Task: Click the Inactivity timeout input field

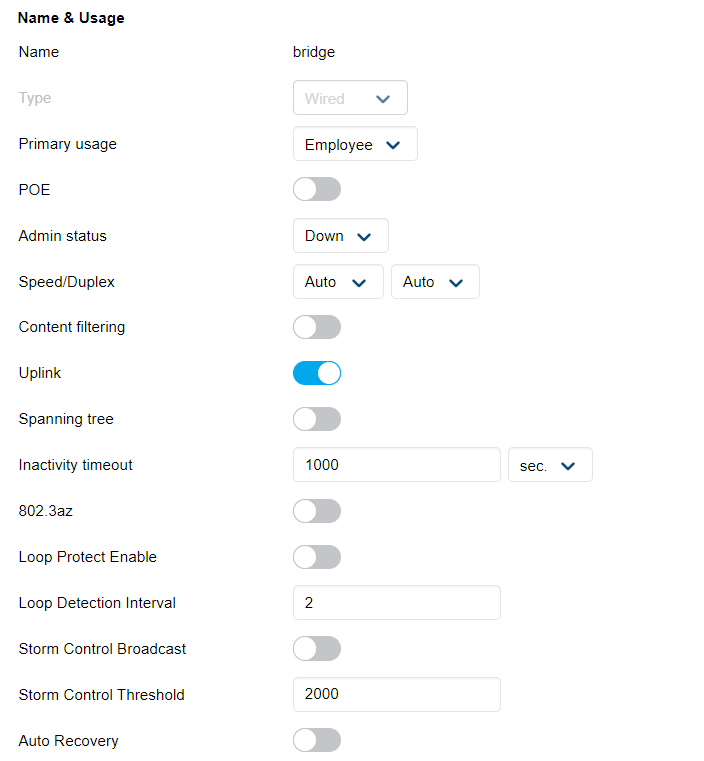Action: pos(396,465)
